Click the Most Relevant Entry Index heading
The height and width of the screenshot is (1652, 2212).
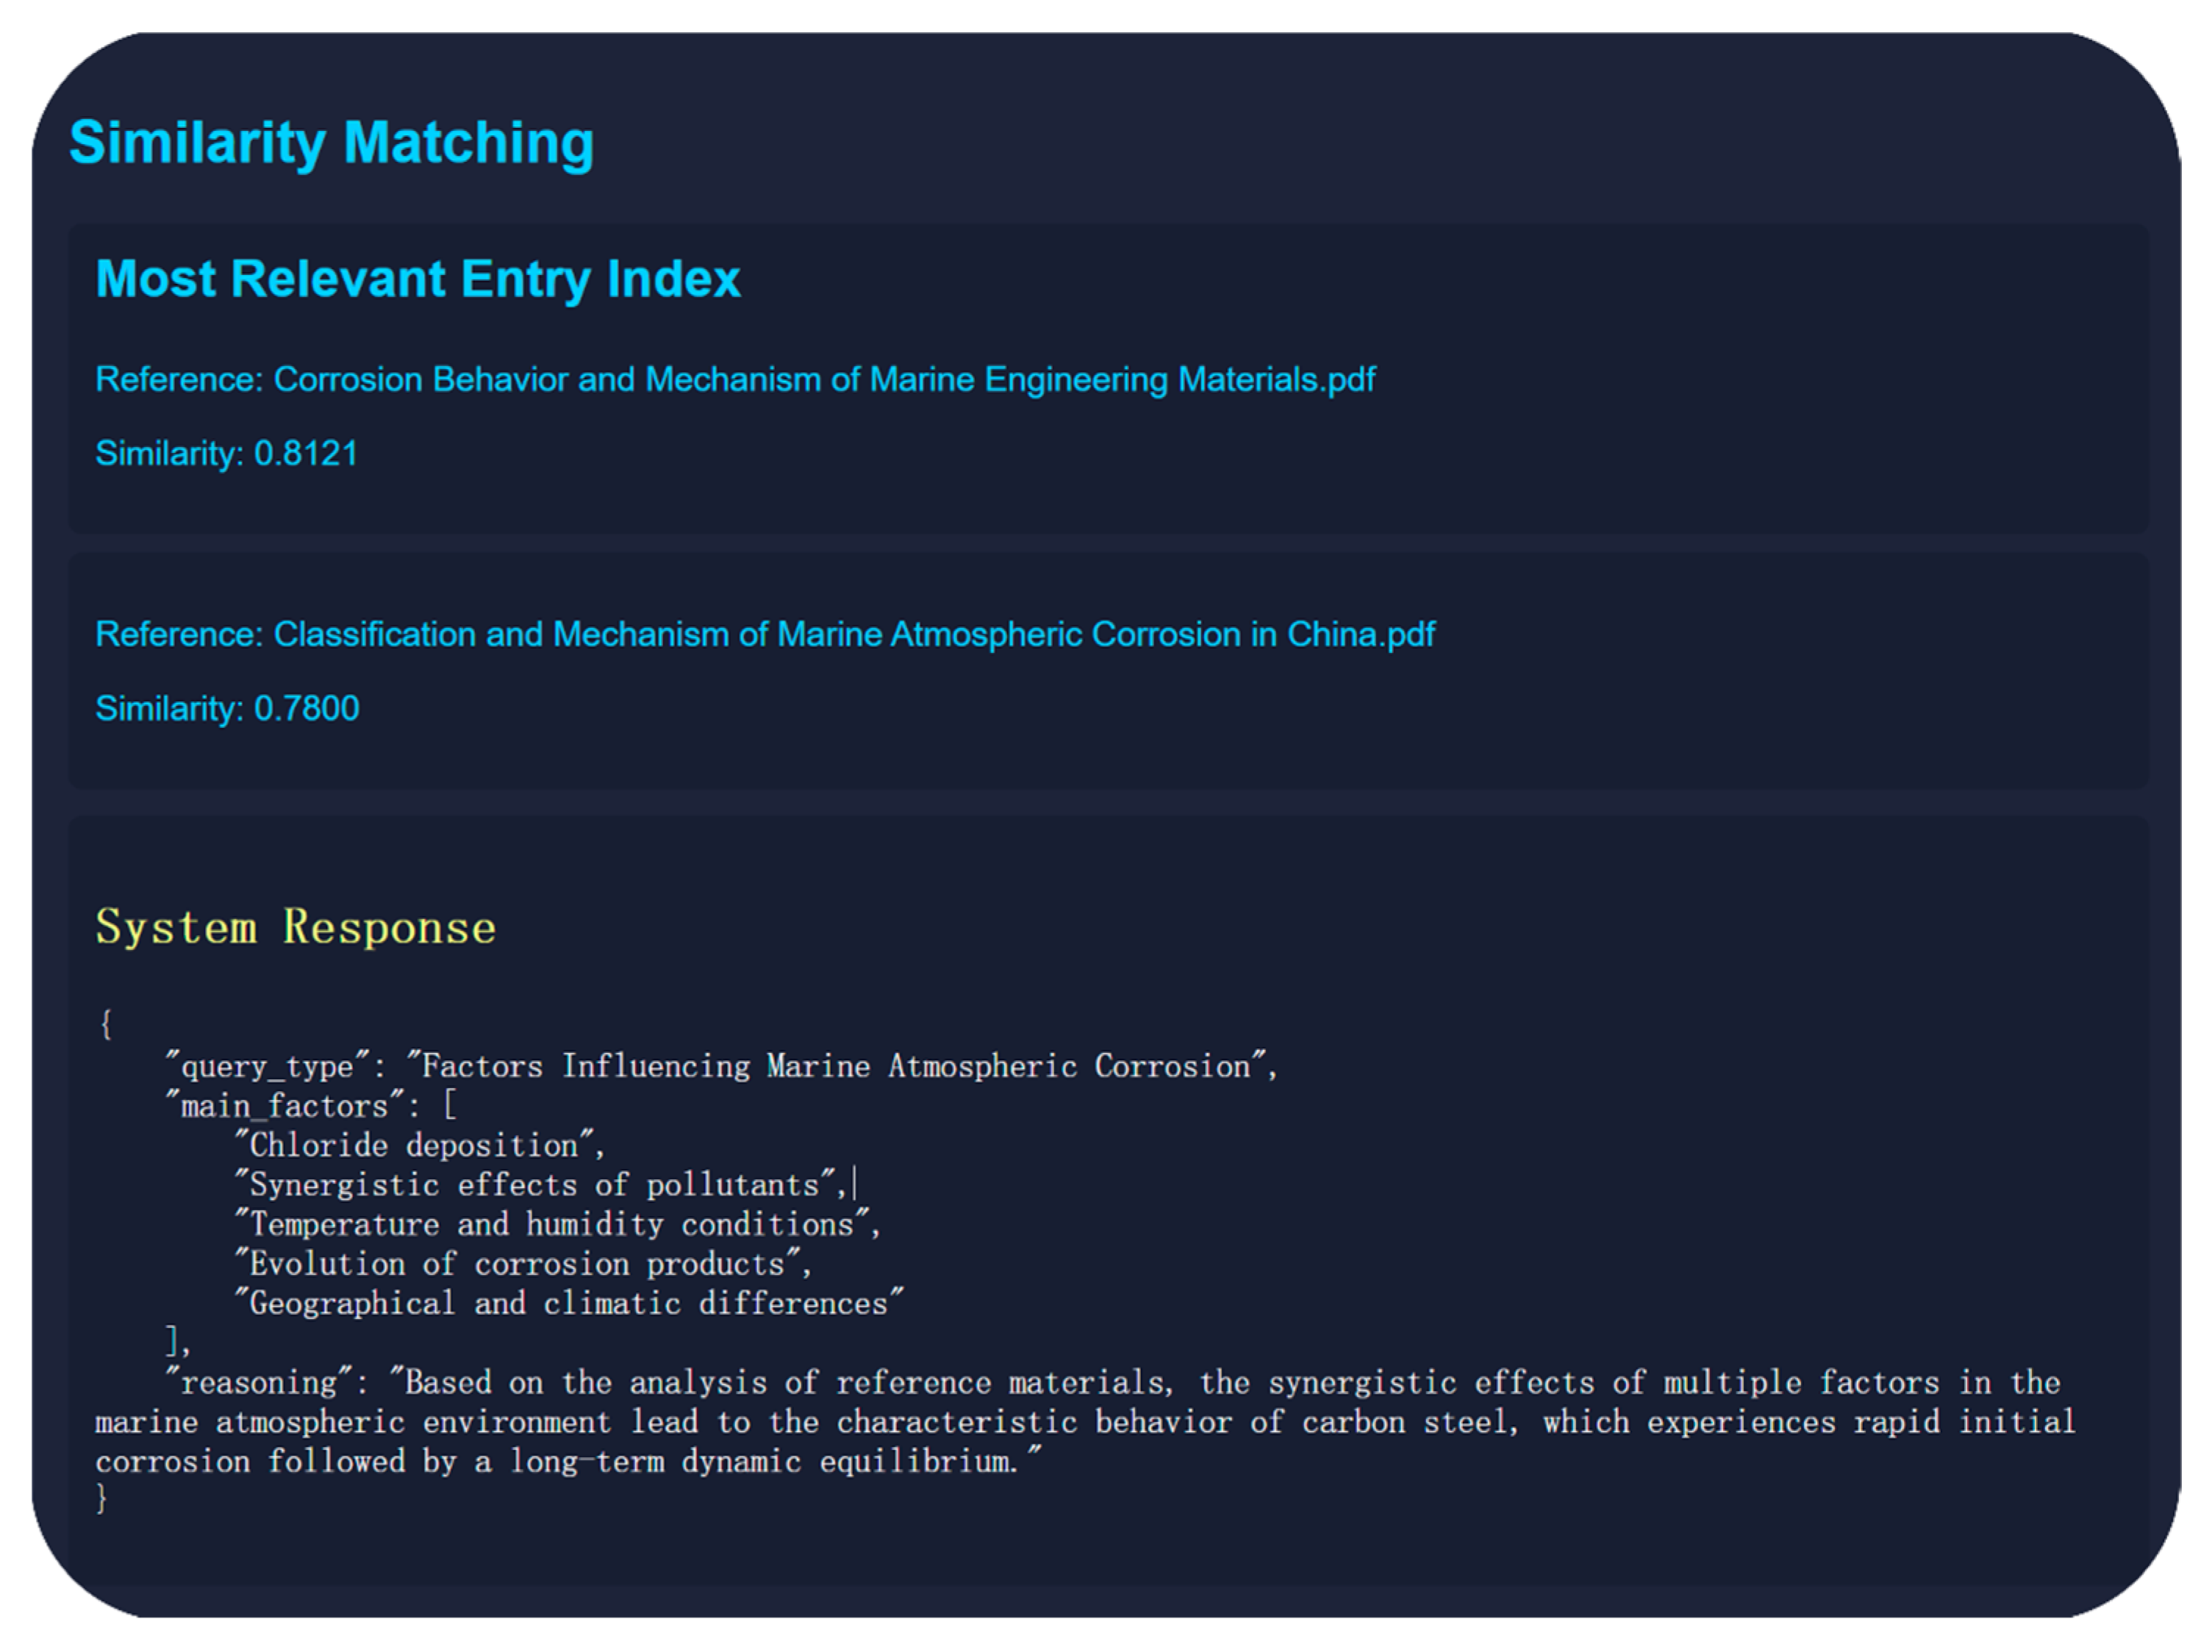tap(417, 278)
